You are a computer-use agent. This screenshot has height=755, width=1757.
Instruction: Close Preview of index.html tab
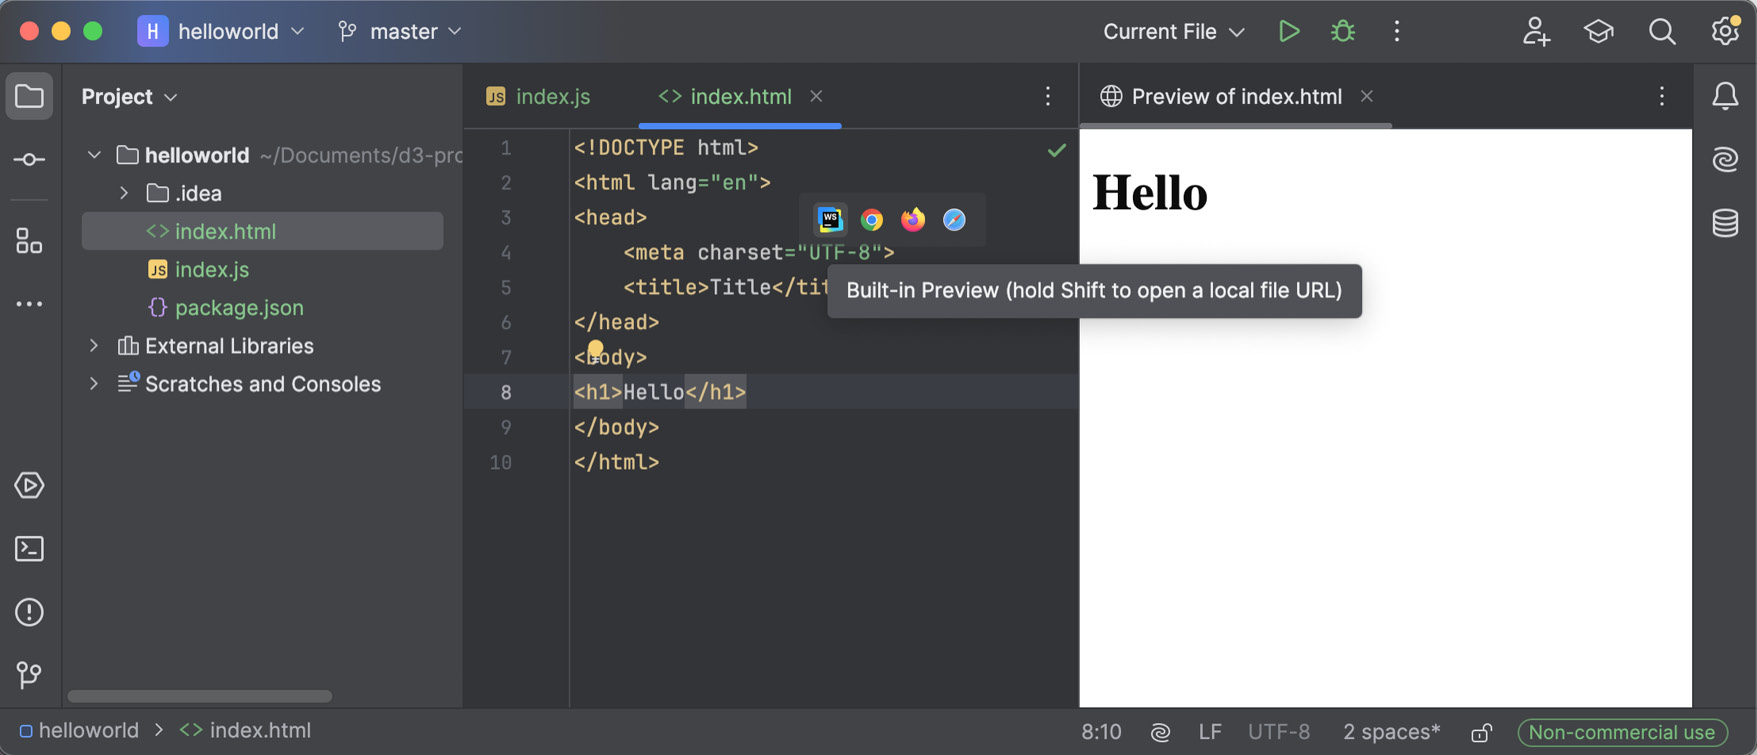coord(1366,96)
